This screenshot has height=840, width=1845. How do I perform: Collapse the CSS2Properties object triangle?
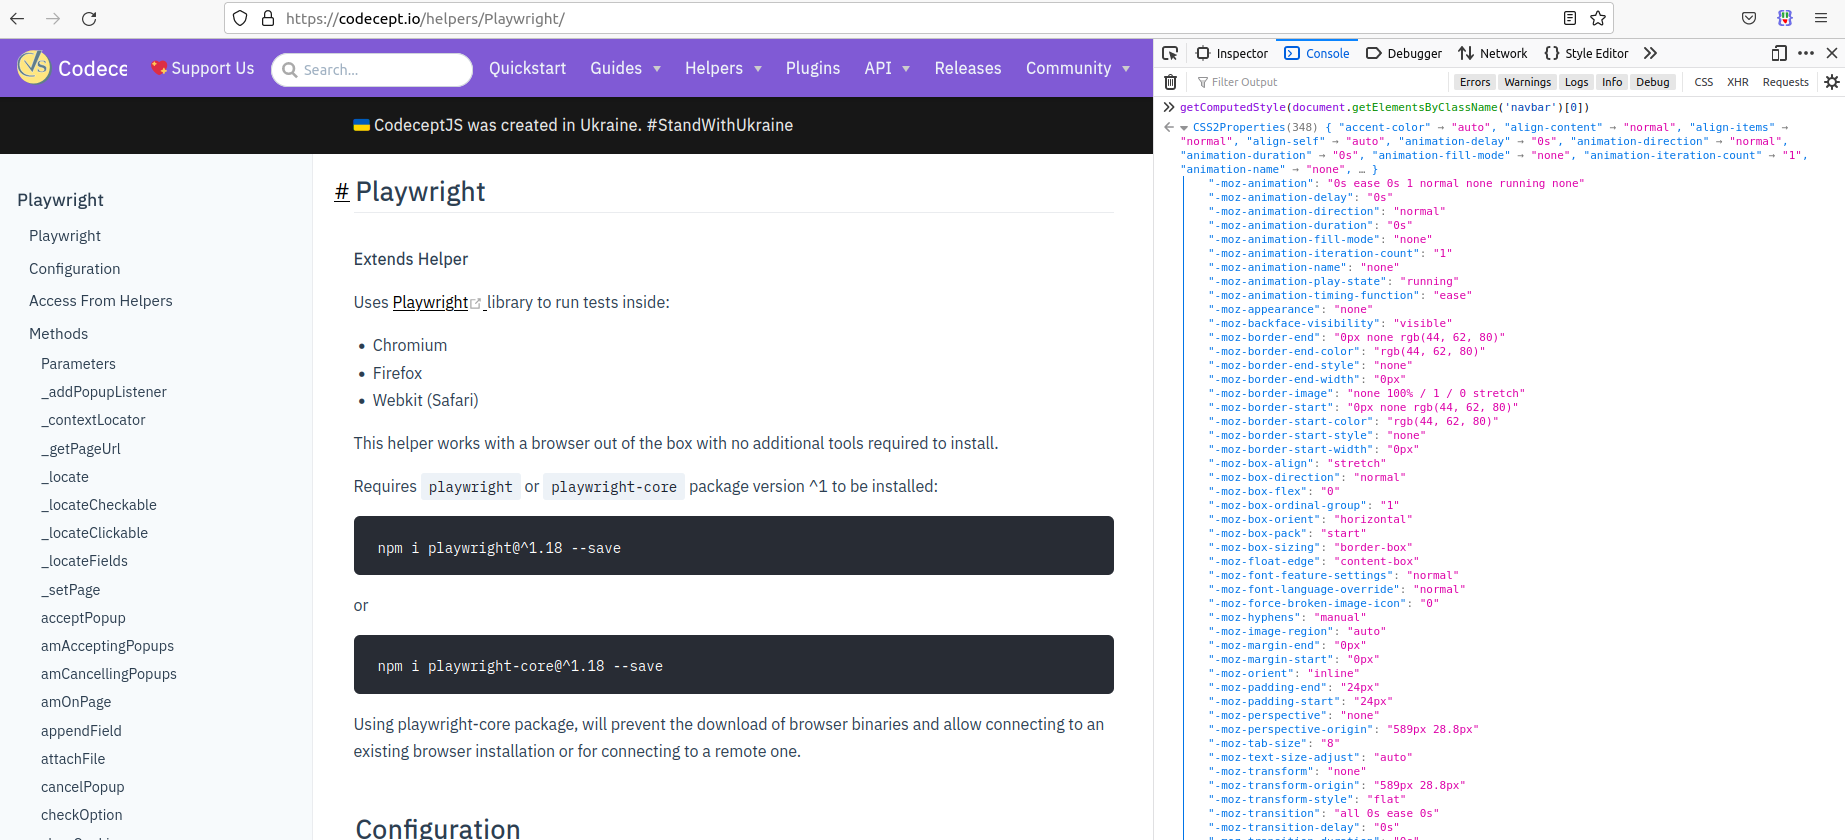(1184, 128)
